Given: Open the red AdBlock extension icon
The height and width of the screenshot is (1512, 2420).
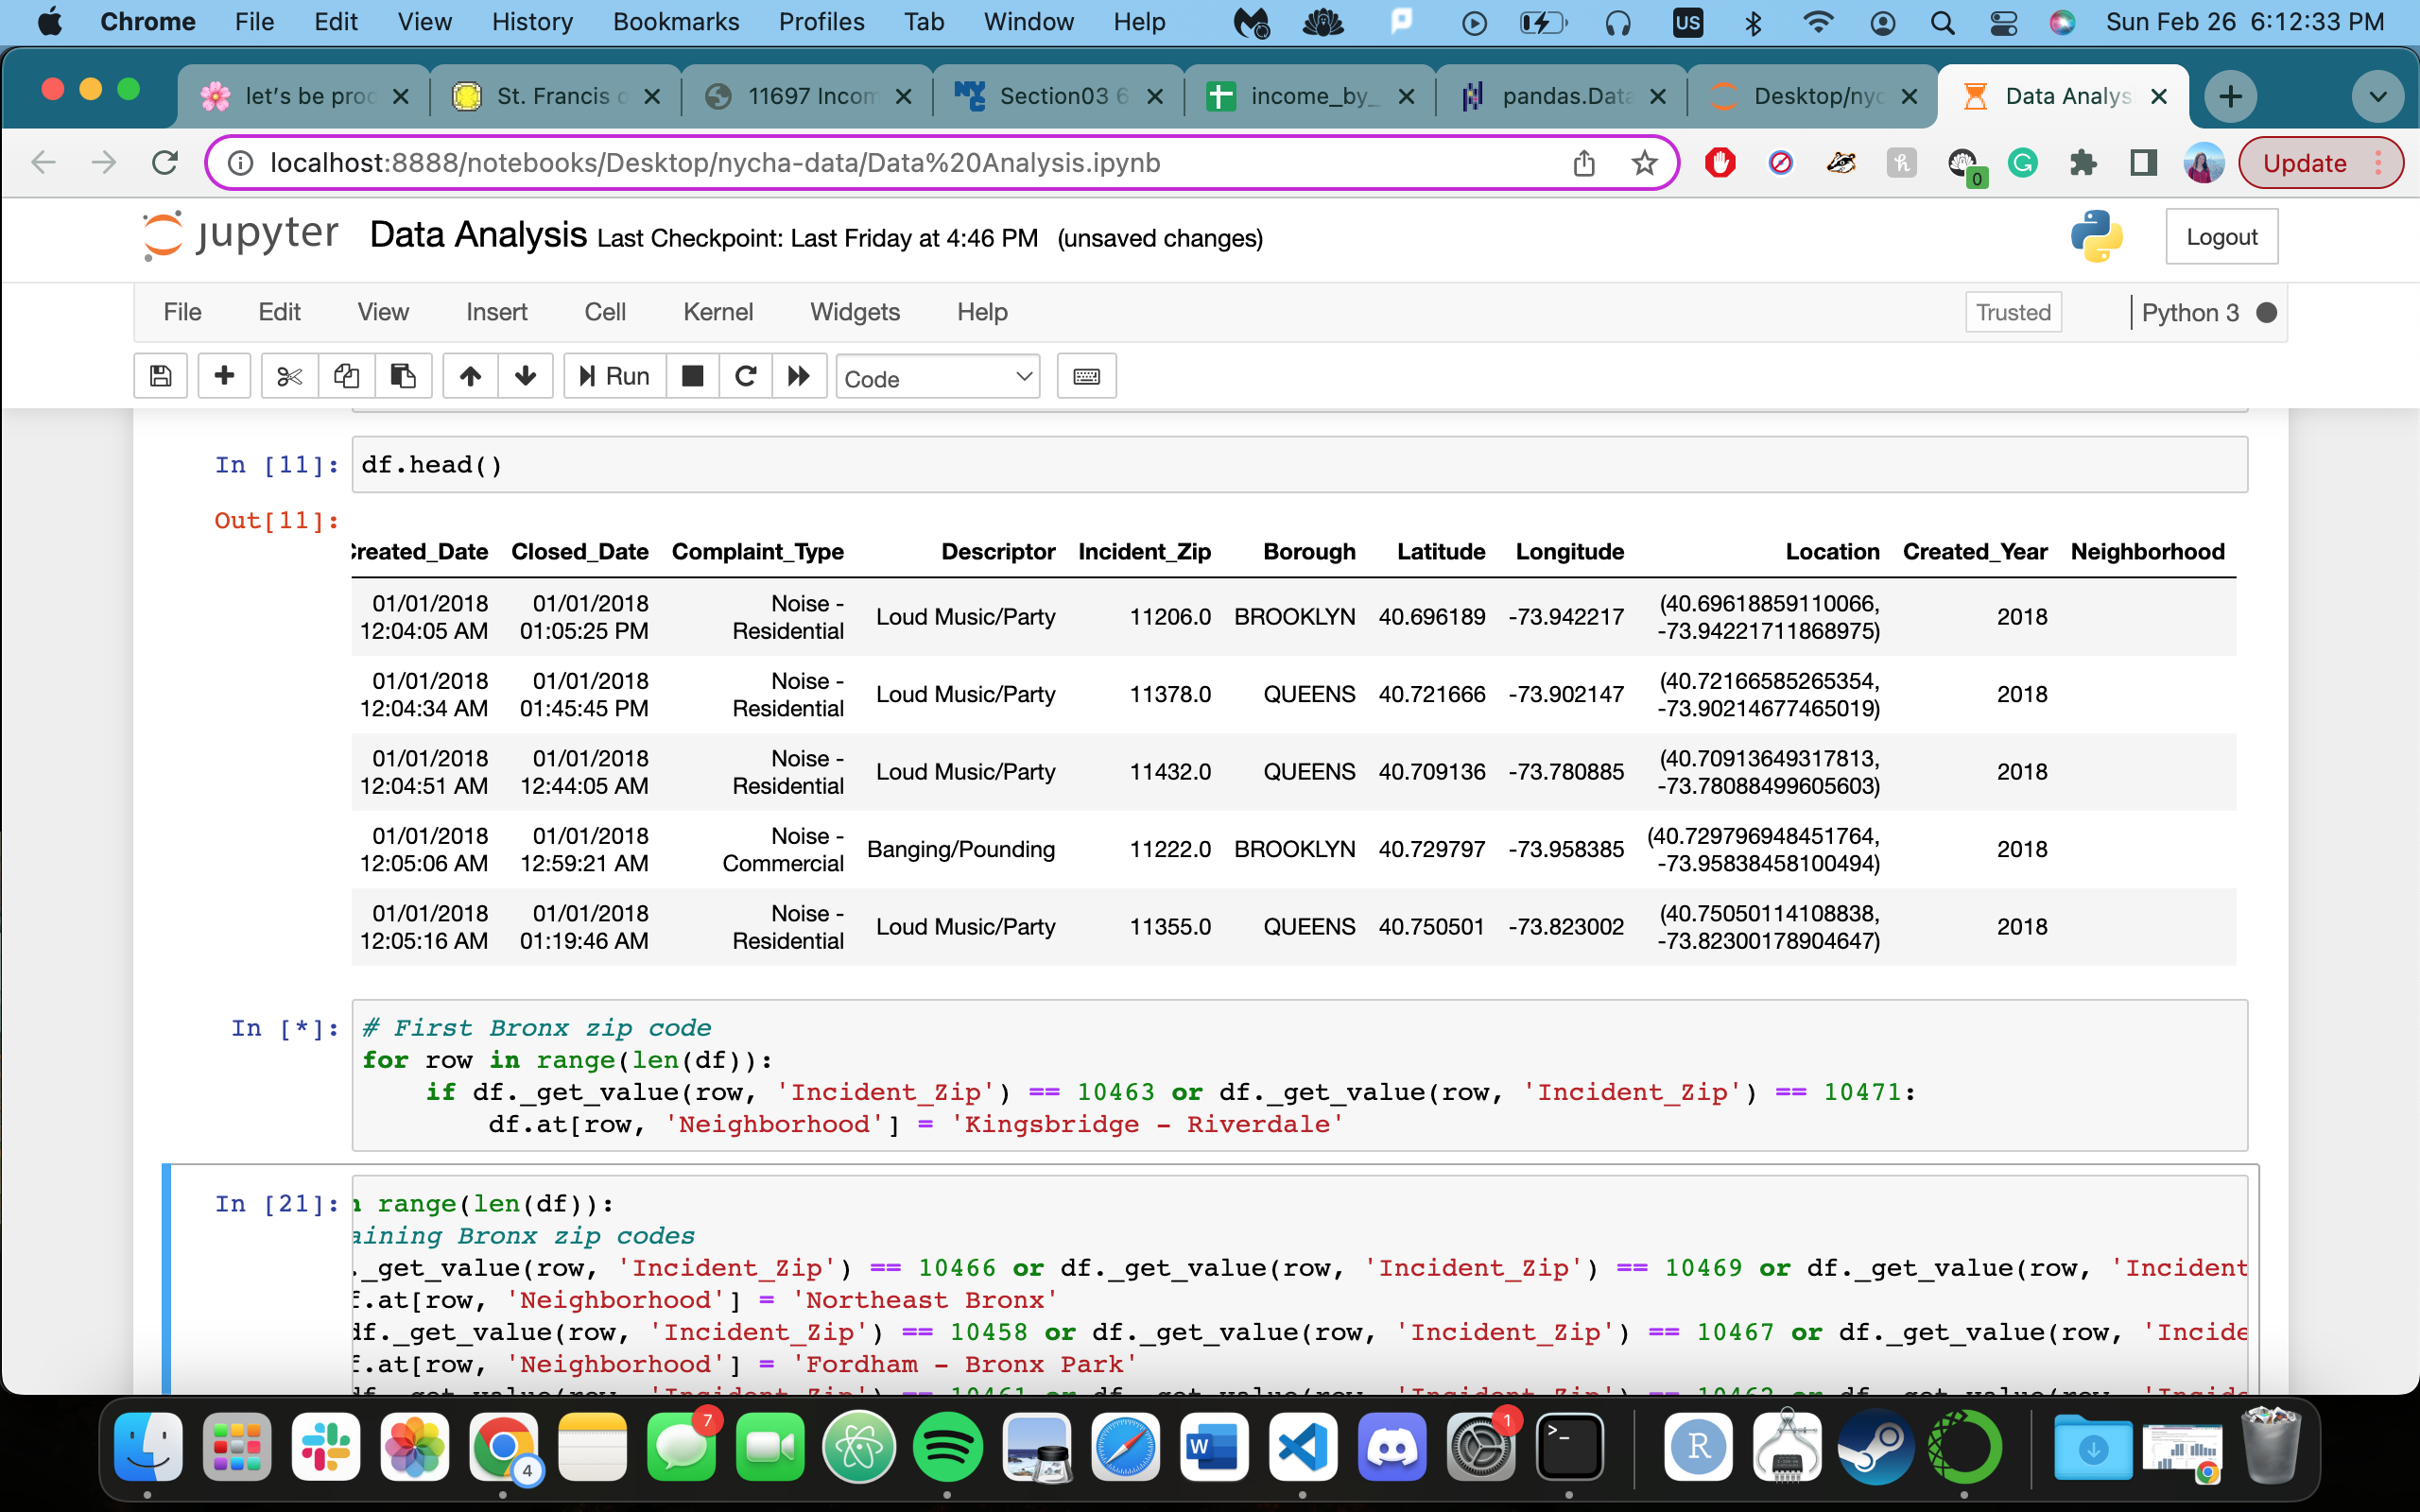Looking at the screenshot, I should [1720, 162].
